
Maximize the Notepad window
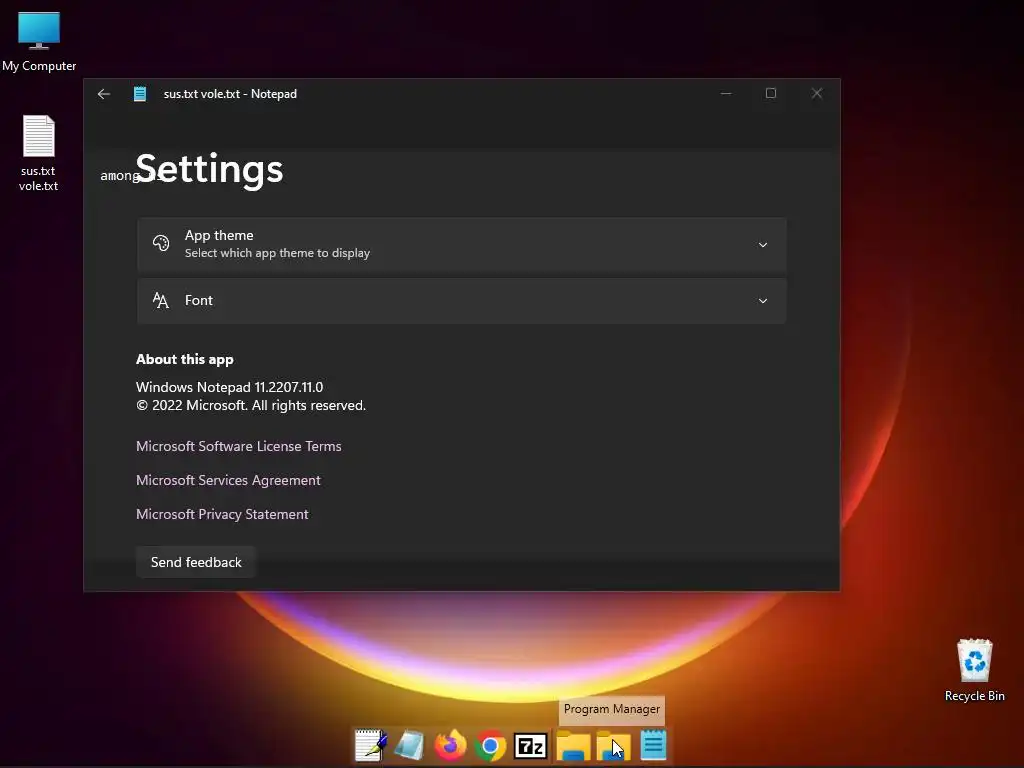tap(771, 93)
